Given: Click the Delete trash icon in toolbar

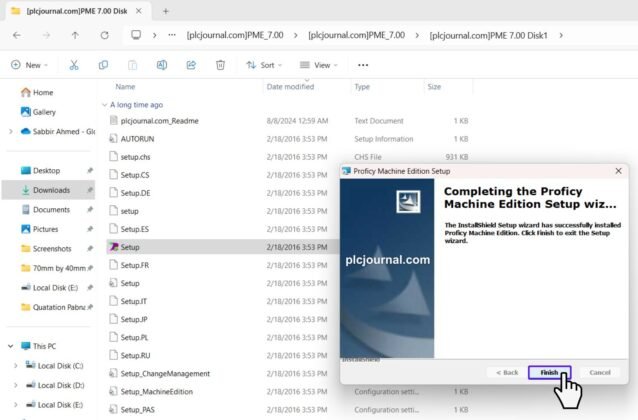Looking at the screenshot, I should point(220,65).
